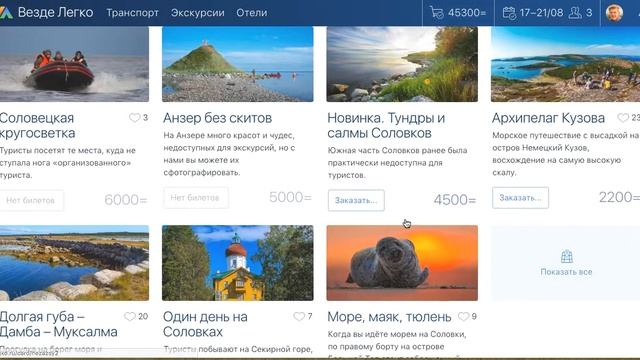The height and width of the screenshot is (360, 640).
Task: Click the Показать все link
Action: (566, 272)
